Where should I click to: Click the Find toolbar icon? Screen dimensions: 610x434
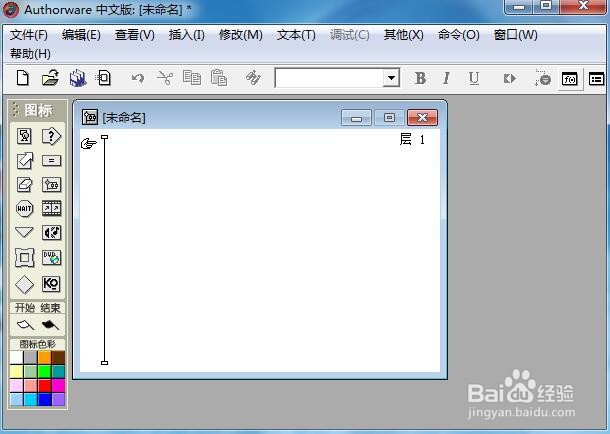(x=253, y=78)
